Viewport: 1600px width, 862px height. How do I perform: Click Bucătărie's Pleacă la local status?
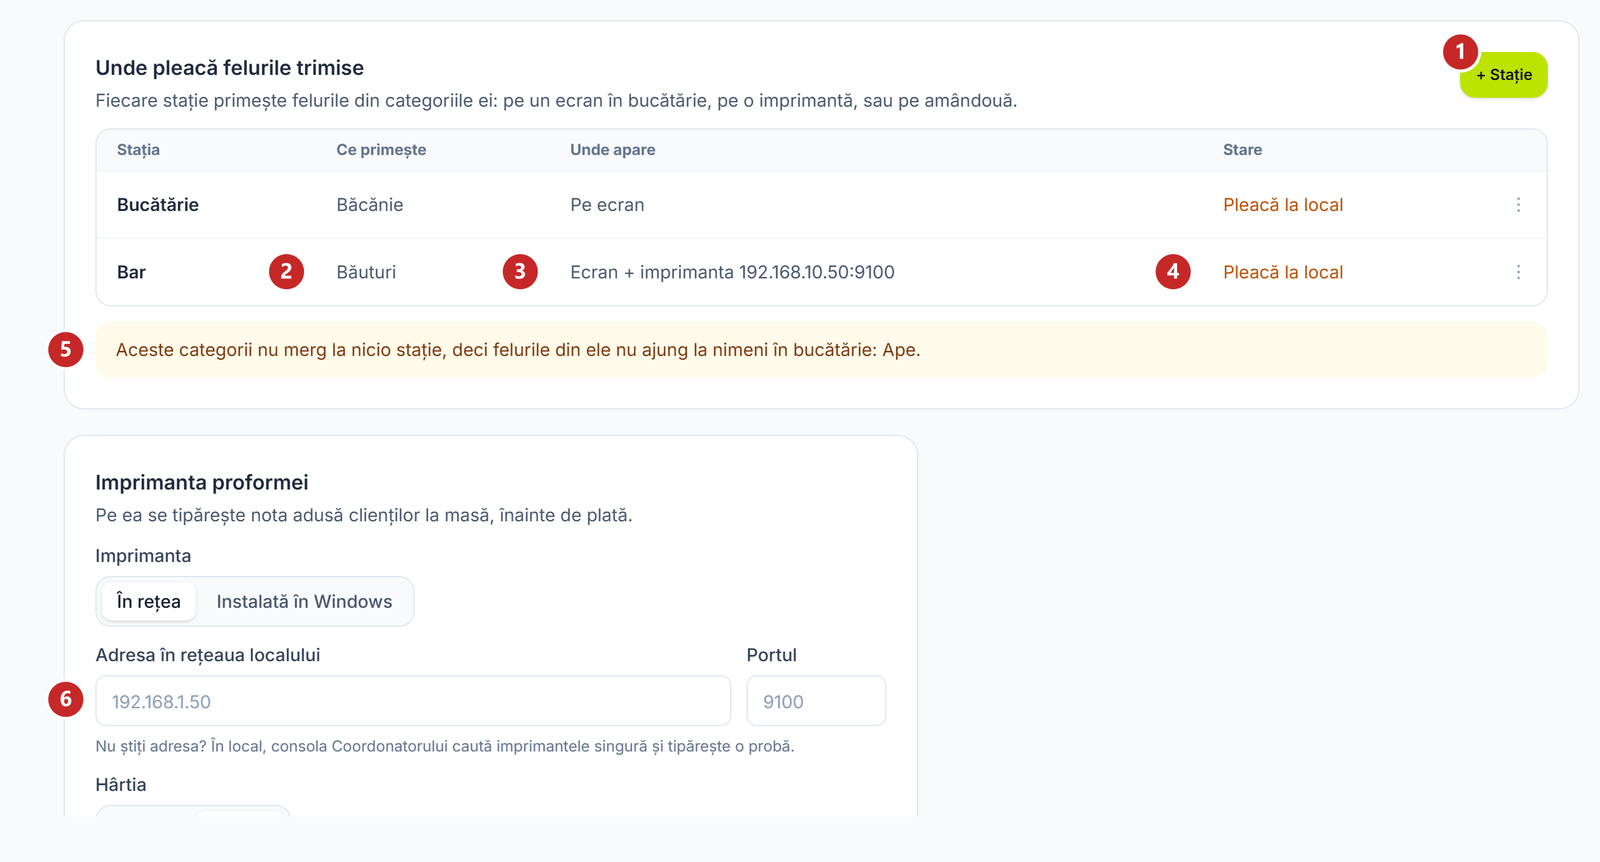pos(1283,205)
